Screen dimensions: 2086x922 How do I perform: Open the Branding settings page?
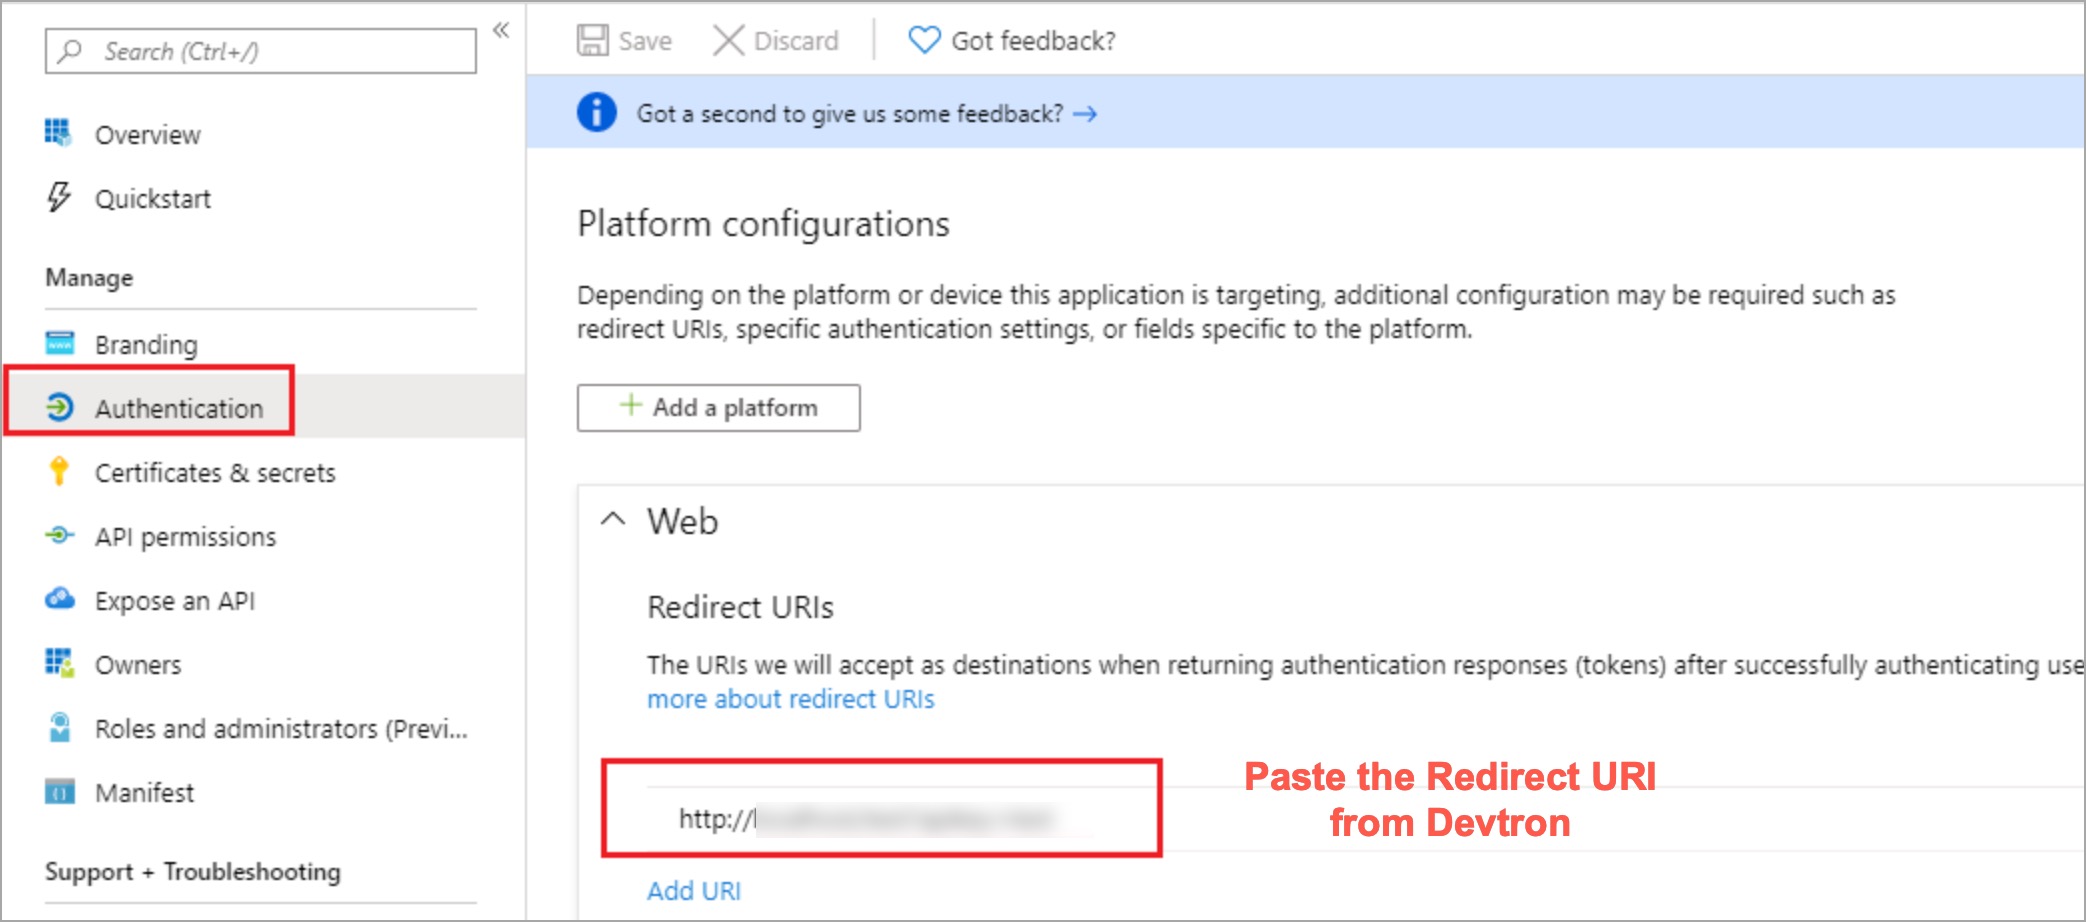(x=145, y=343)
